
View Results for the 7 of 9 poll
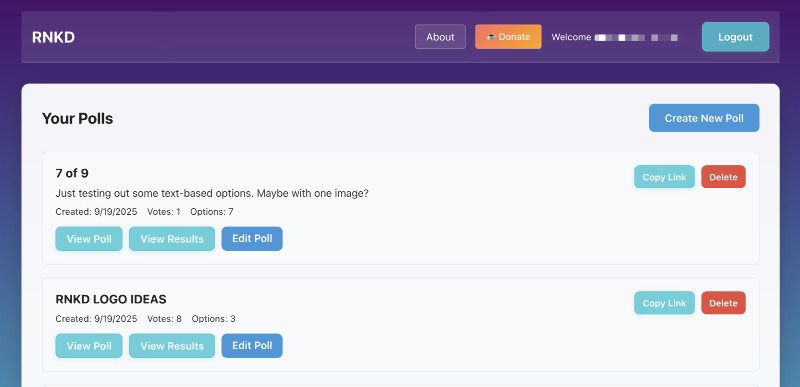pos(172,239)
